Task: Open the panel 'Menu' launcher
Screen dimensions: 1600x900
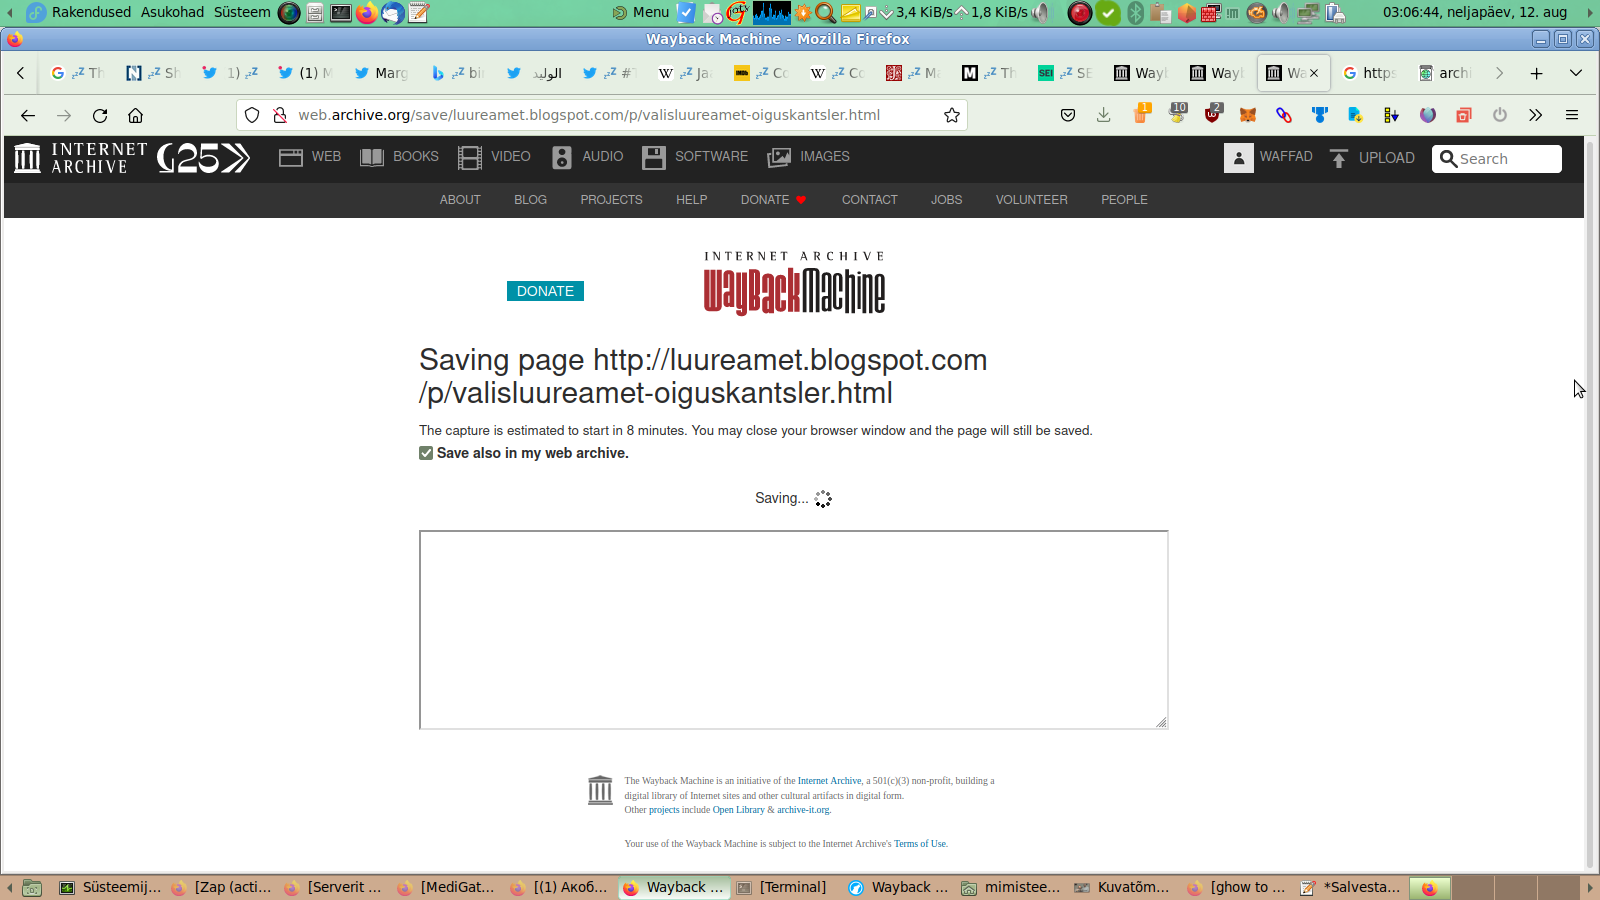Action: pyautogui.click(x=641, y=12)
